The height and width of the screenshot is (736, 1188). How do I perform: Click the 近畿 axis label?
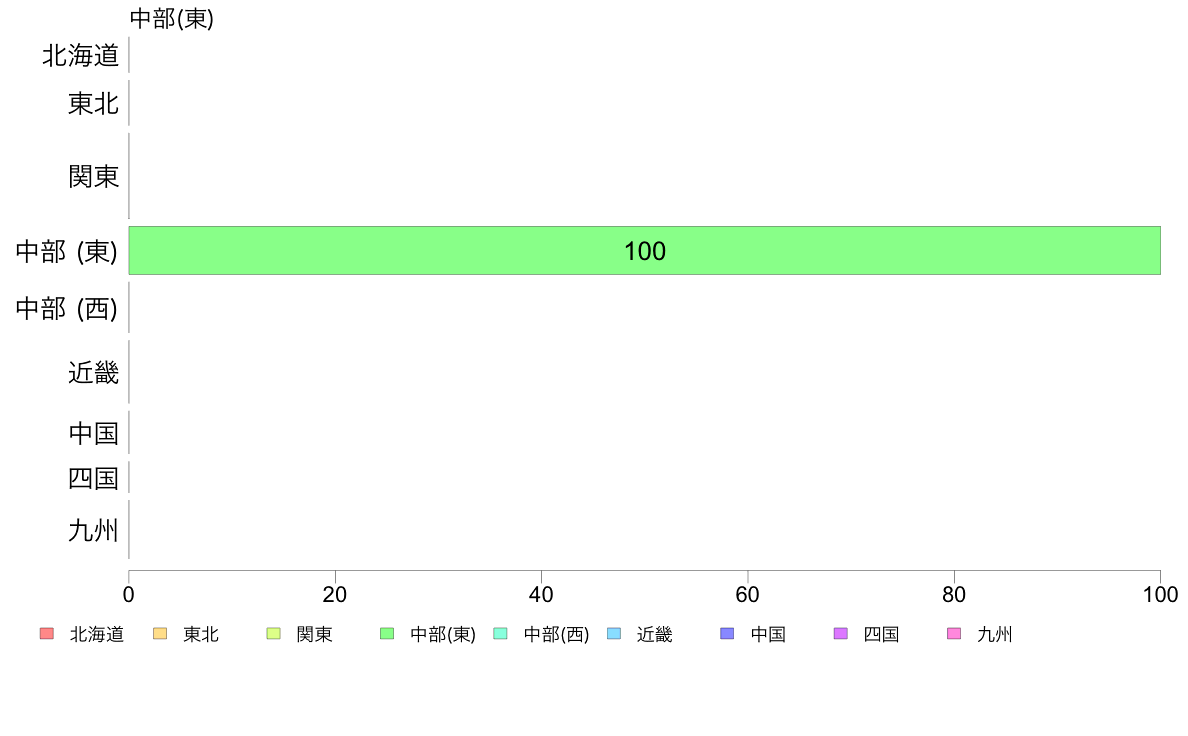[93, 372]
